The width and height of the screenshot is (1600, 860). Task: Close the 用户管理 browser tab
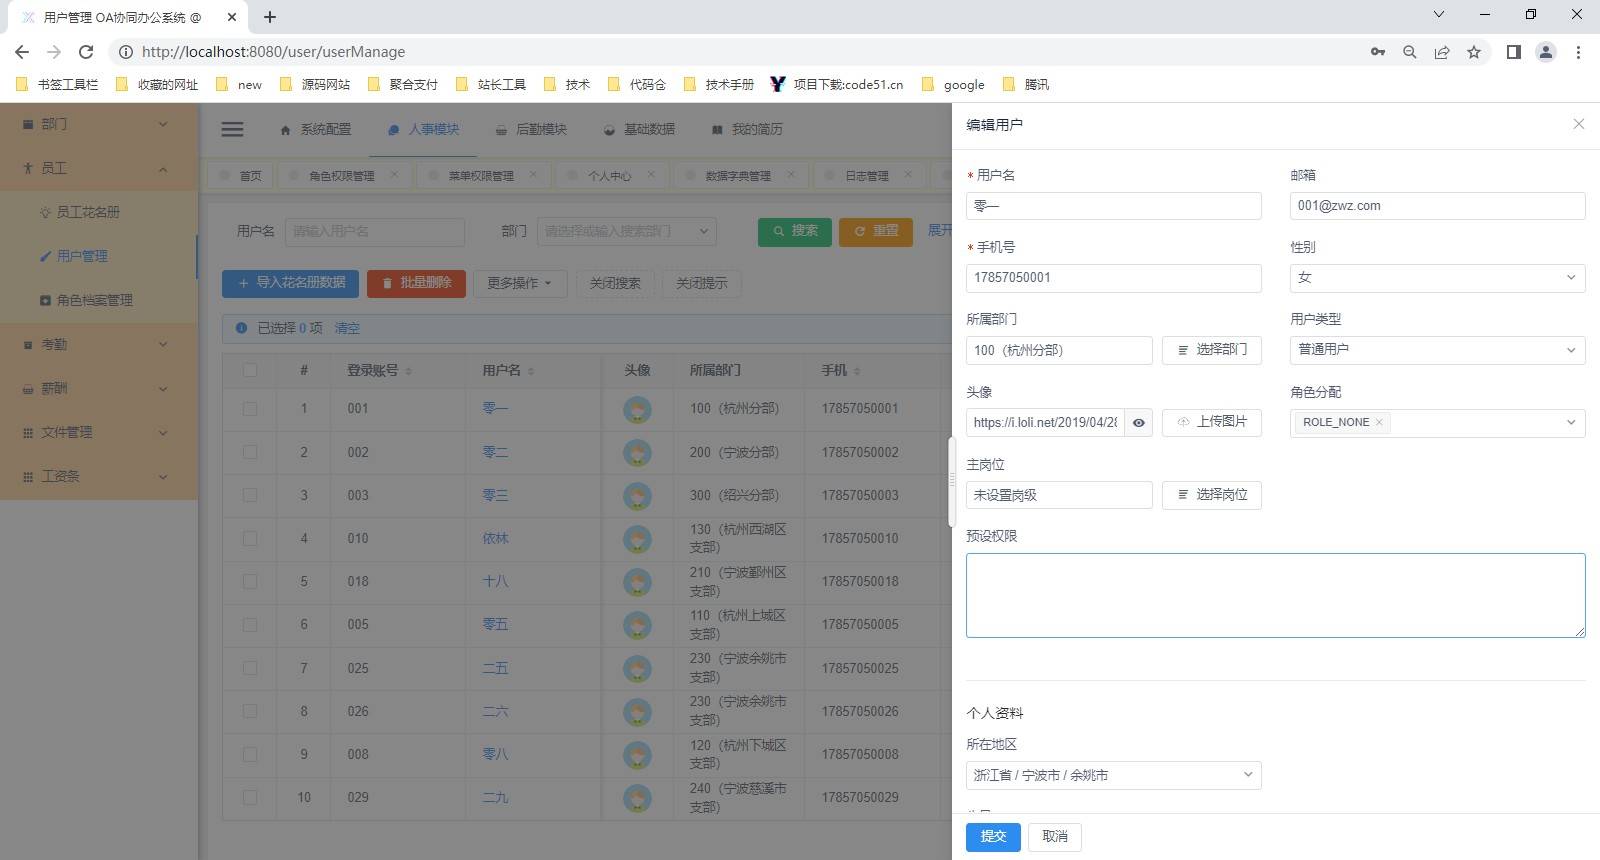232,17
